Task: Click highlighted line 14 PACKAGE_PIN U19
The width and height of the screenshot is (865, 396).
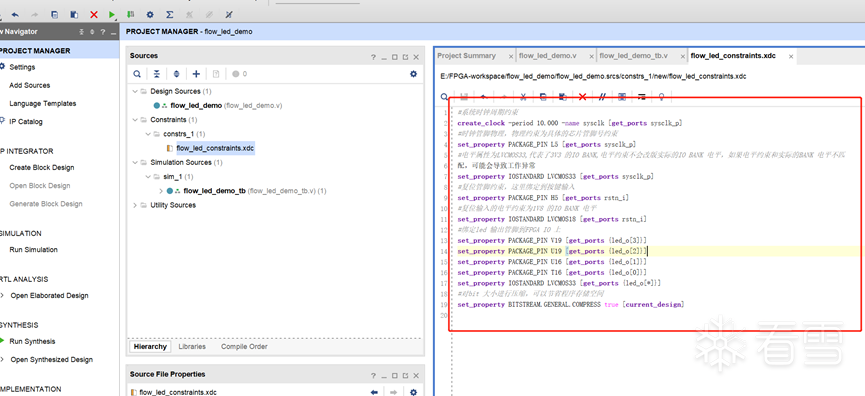Action: click(x=552, y=251)
